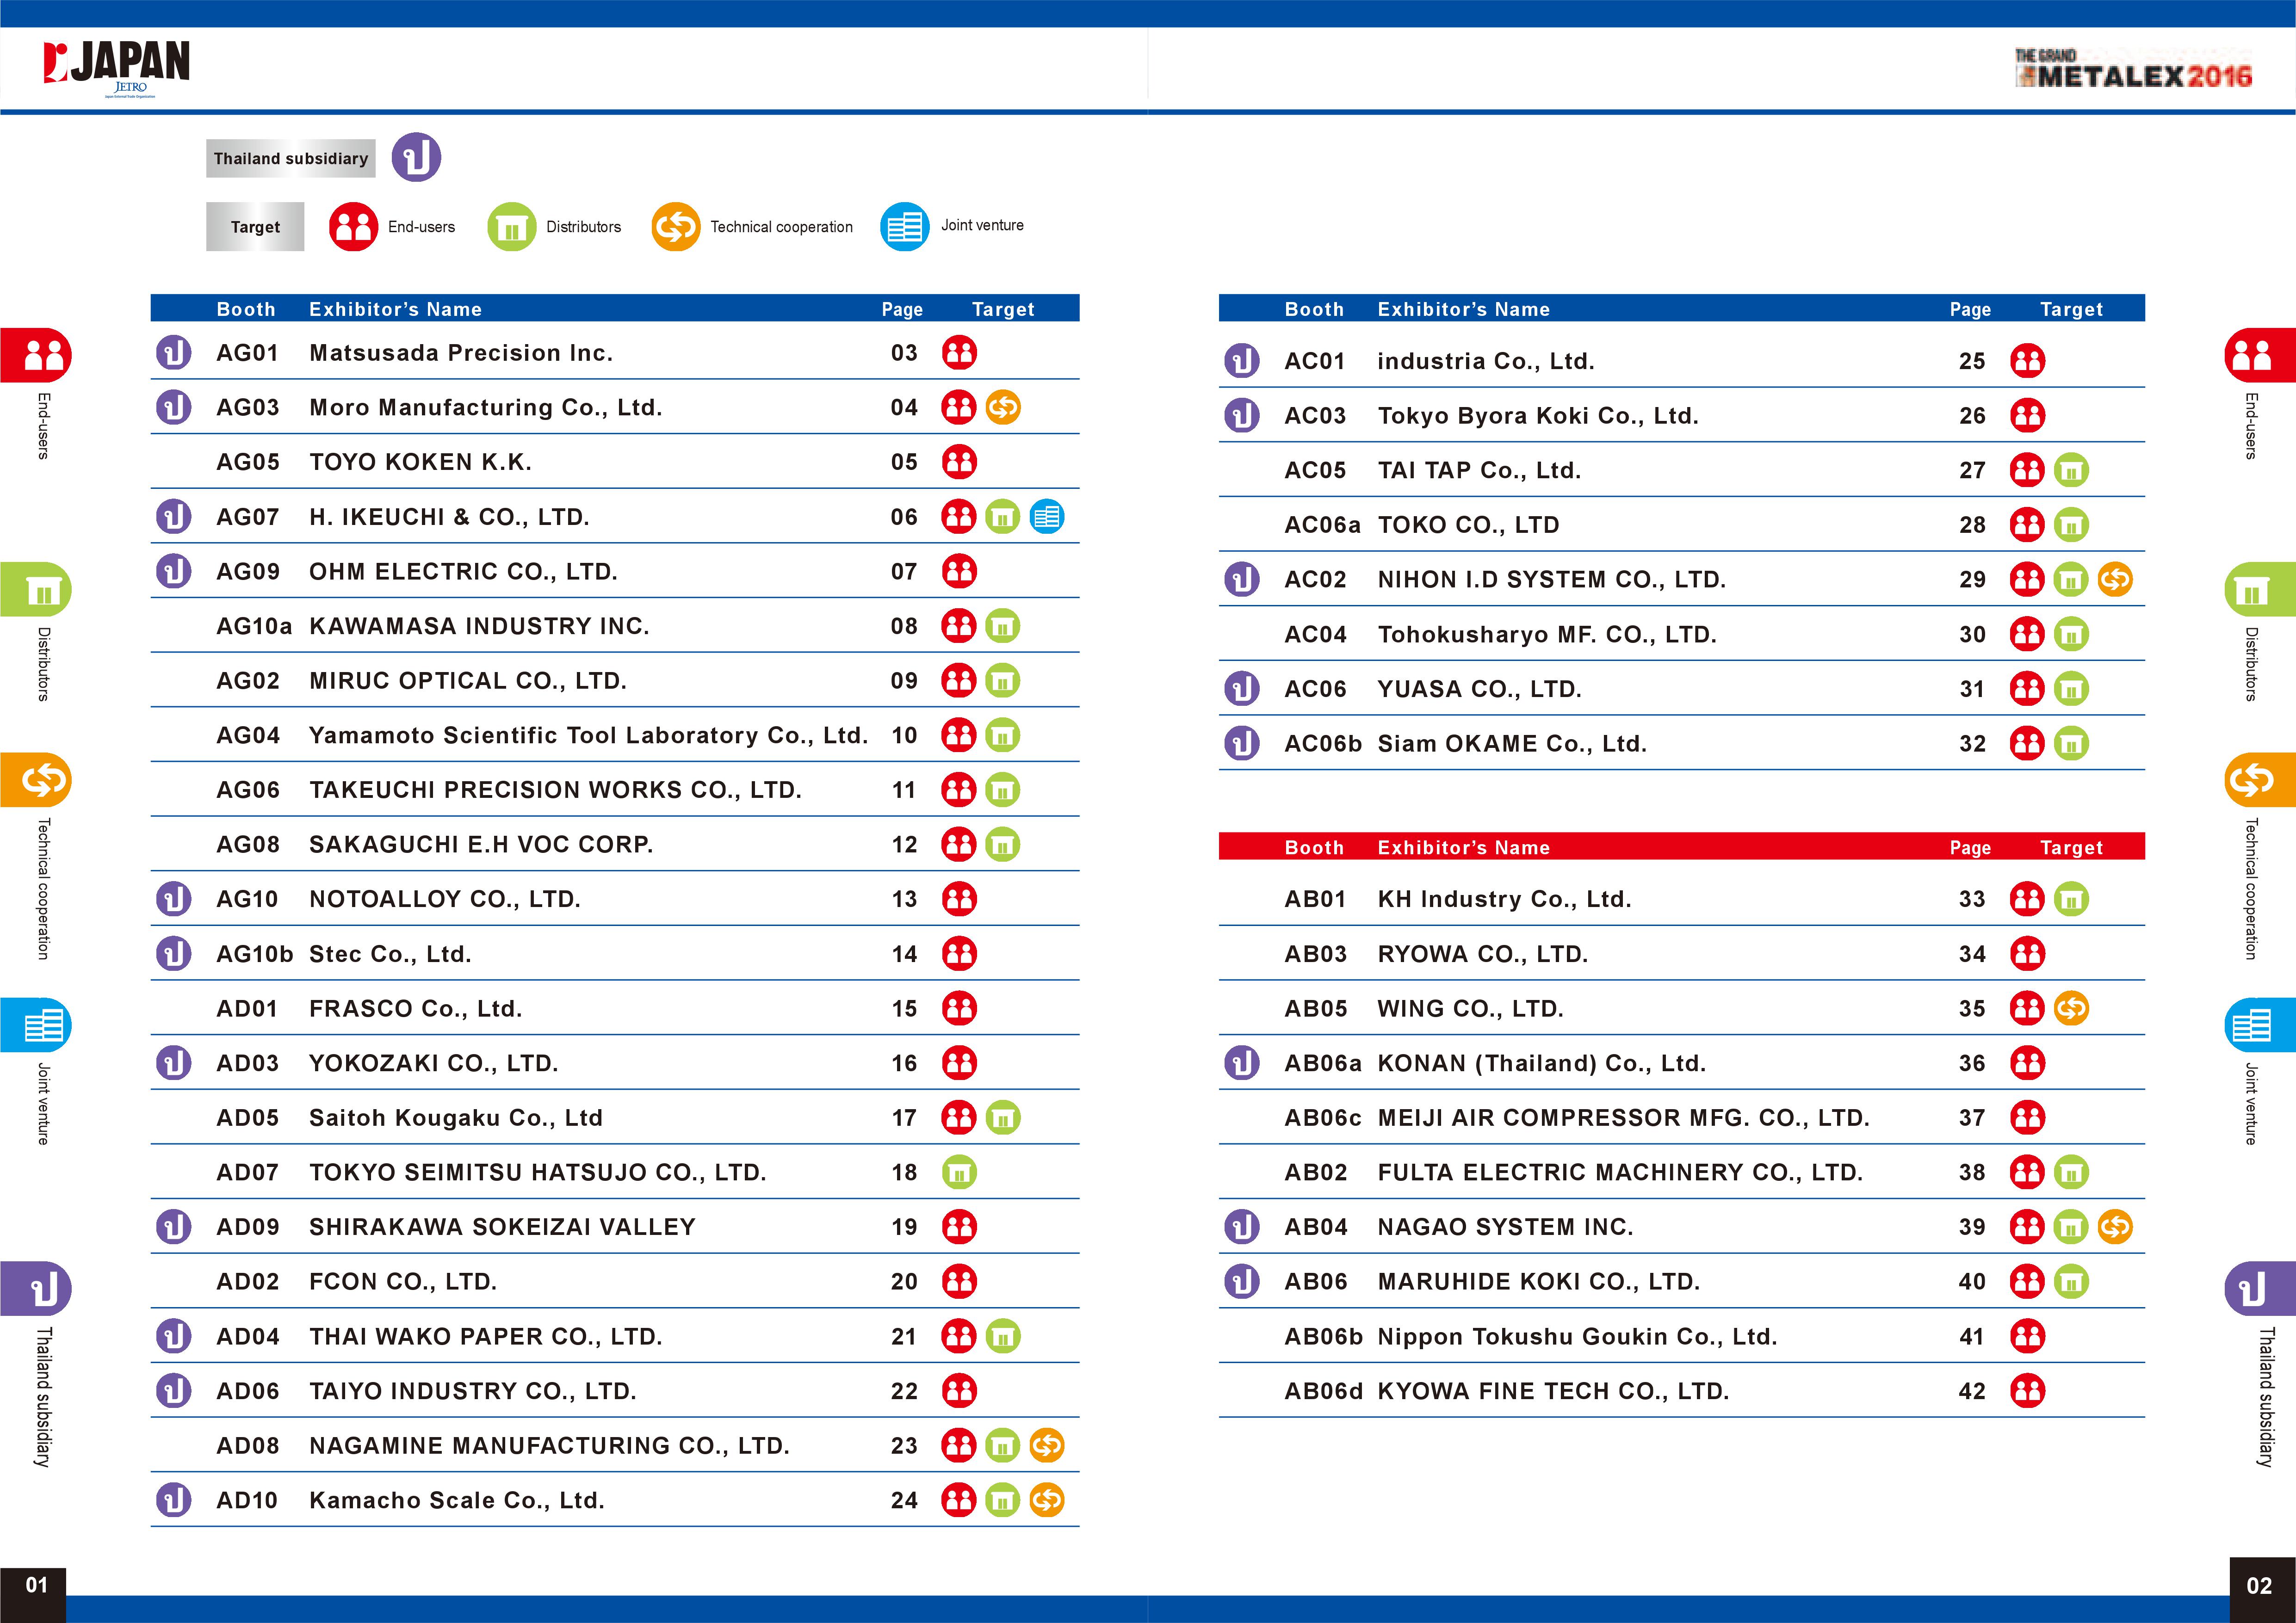Click the red End-users legend icon

coord(353,227)
